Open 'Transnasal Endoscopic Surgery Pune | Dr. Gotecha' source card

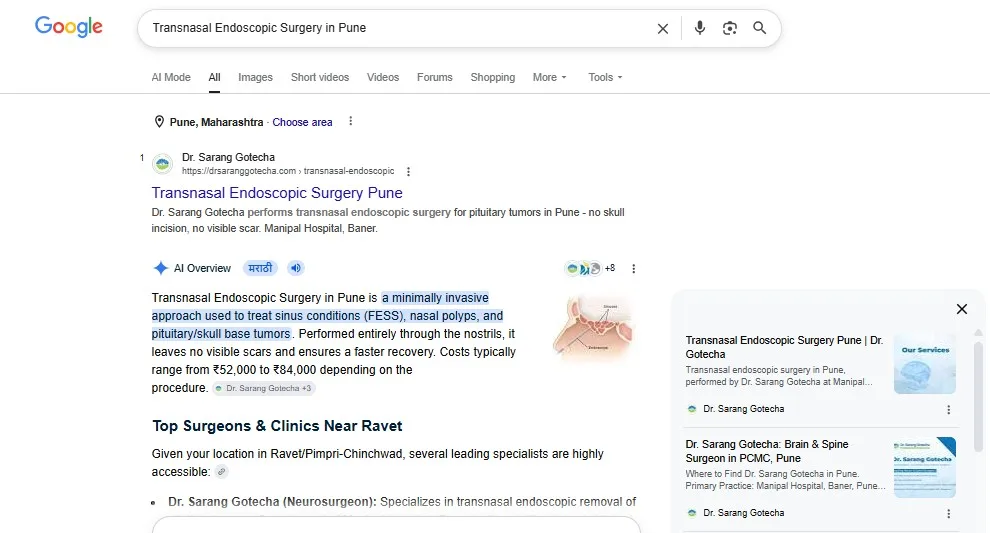point(784,347)
